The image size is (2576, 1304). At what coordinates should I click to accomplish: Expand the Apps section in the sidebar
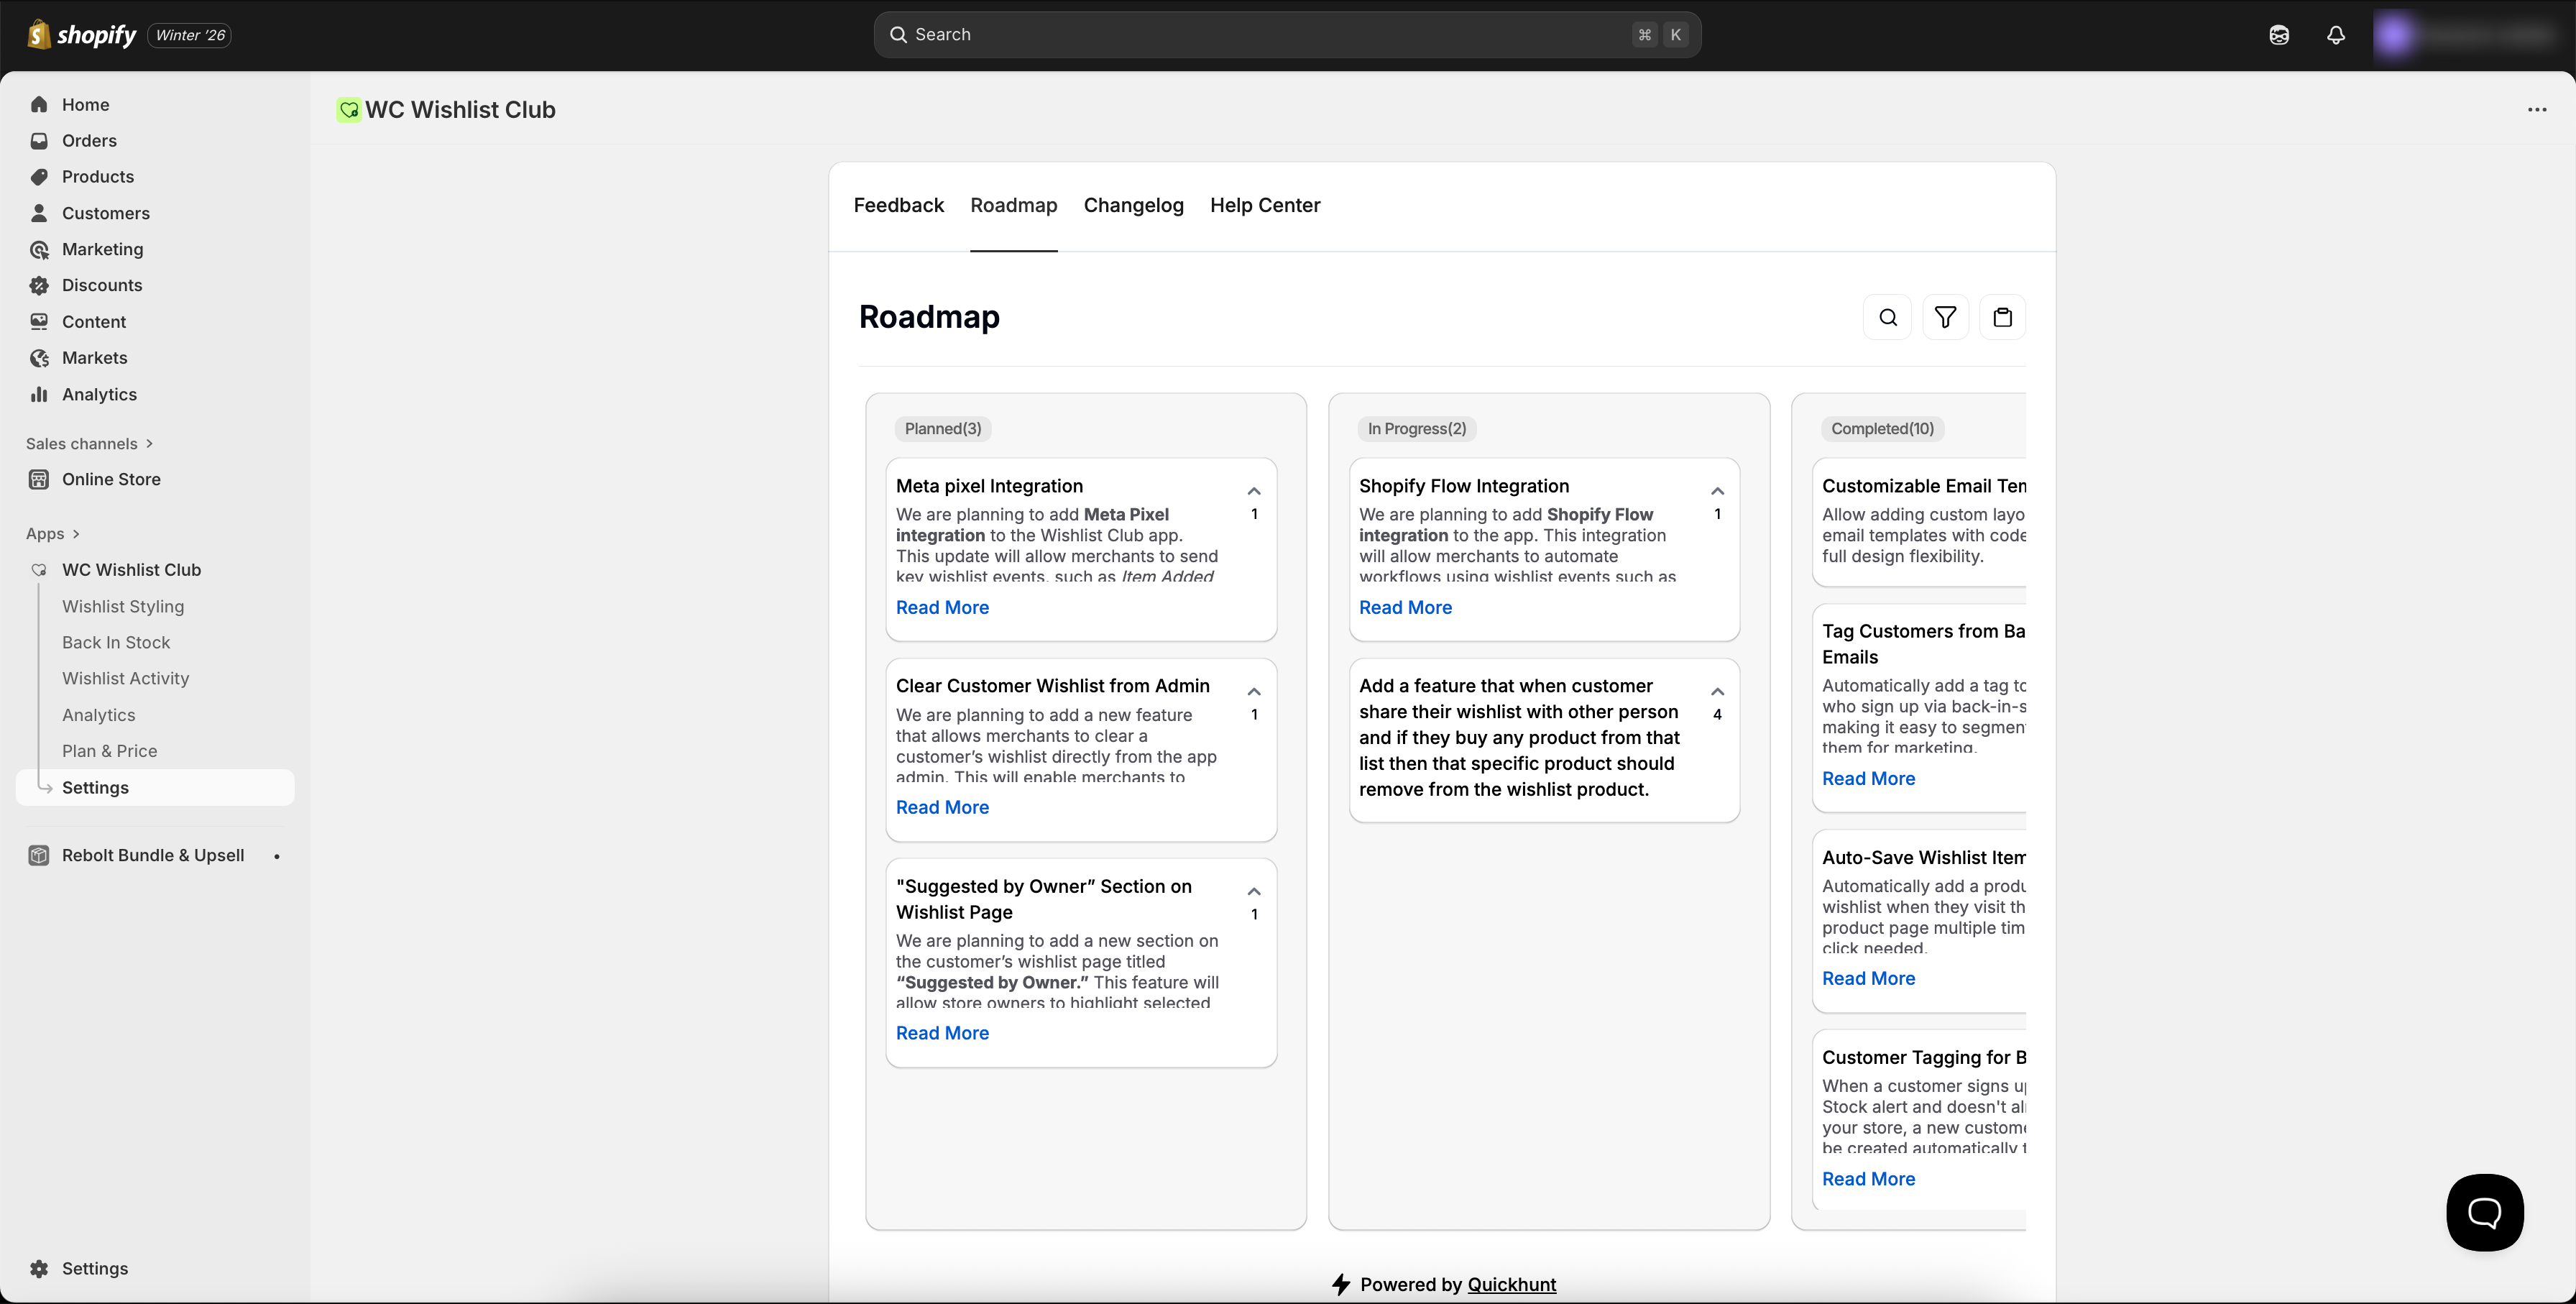coord(53,534)
